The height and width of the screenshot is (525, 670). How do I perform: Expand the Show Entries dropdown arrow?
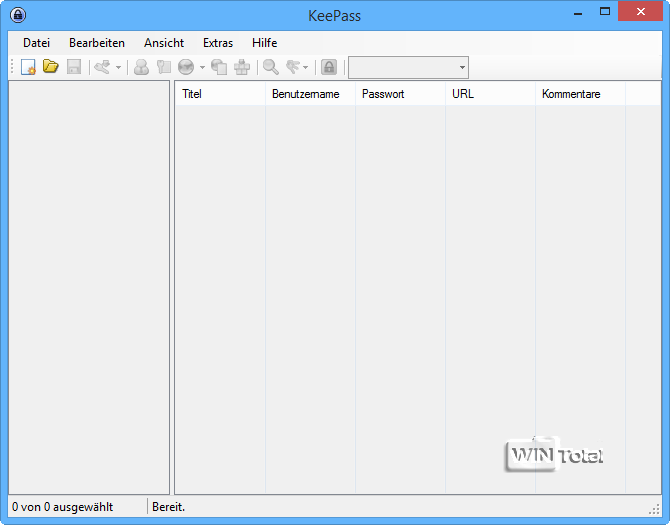click(305, 67)
